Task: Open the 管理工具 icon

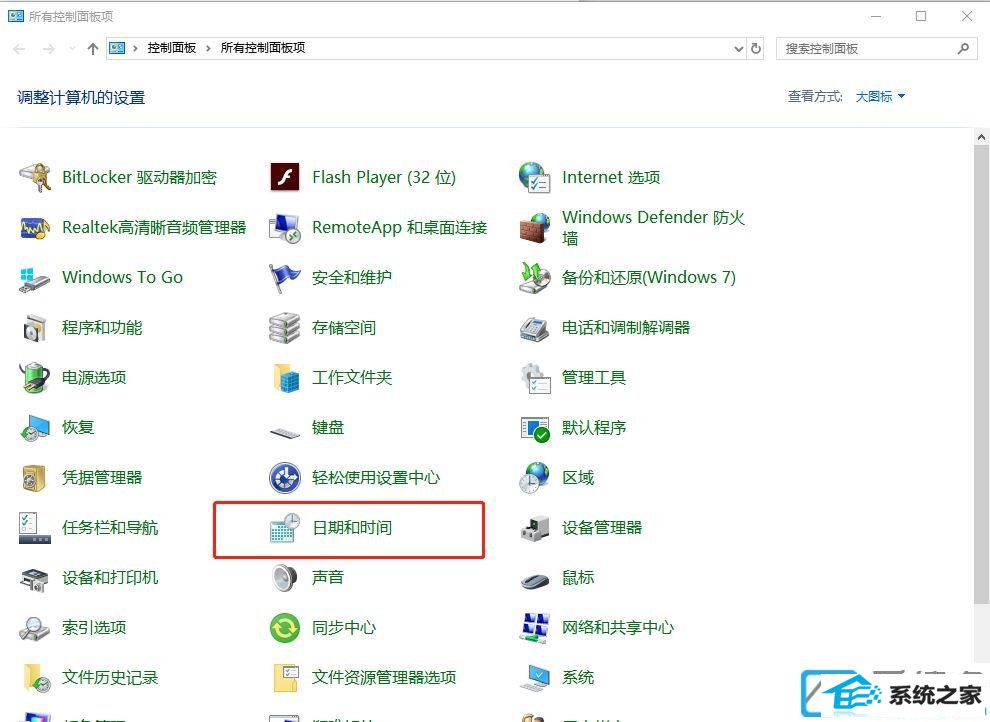Action: point(536,377)
